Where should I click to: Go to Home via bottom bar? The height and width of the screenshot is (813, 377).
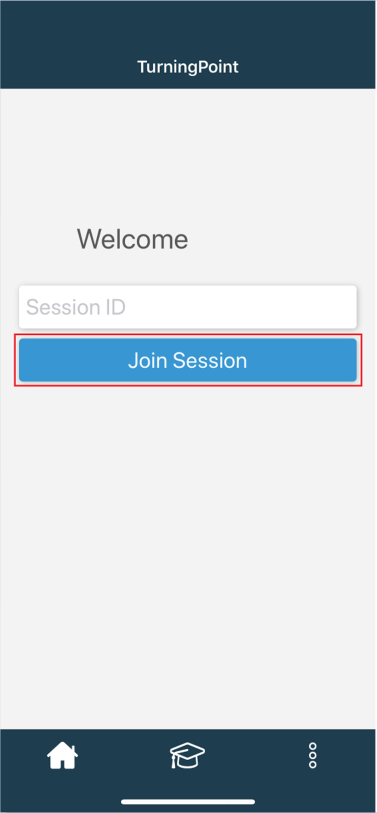tap(63, 755)
